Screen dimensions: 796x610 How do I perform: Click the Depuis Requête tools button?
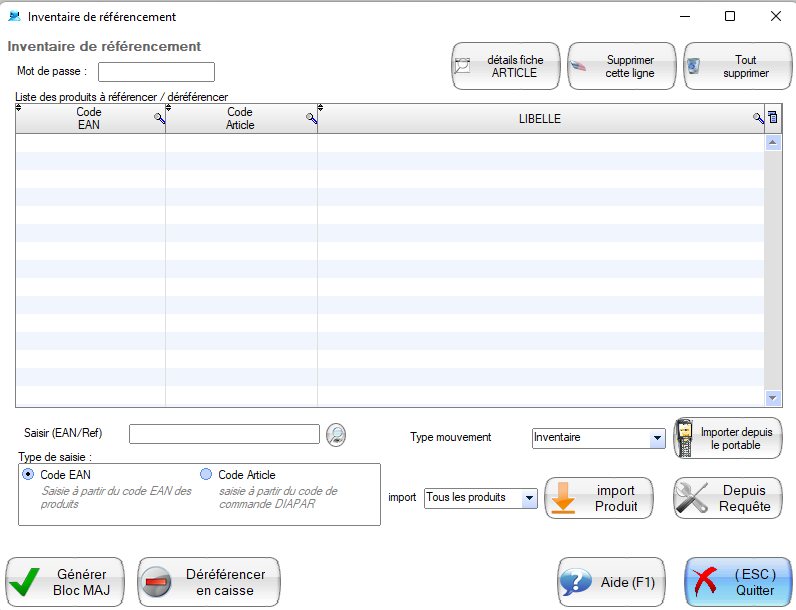728,498
